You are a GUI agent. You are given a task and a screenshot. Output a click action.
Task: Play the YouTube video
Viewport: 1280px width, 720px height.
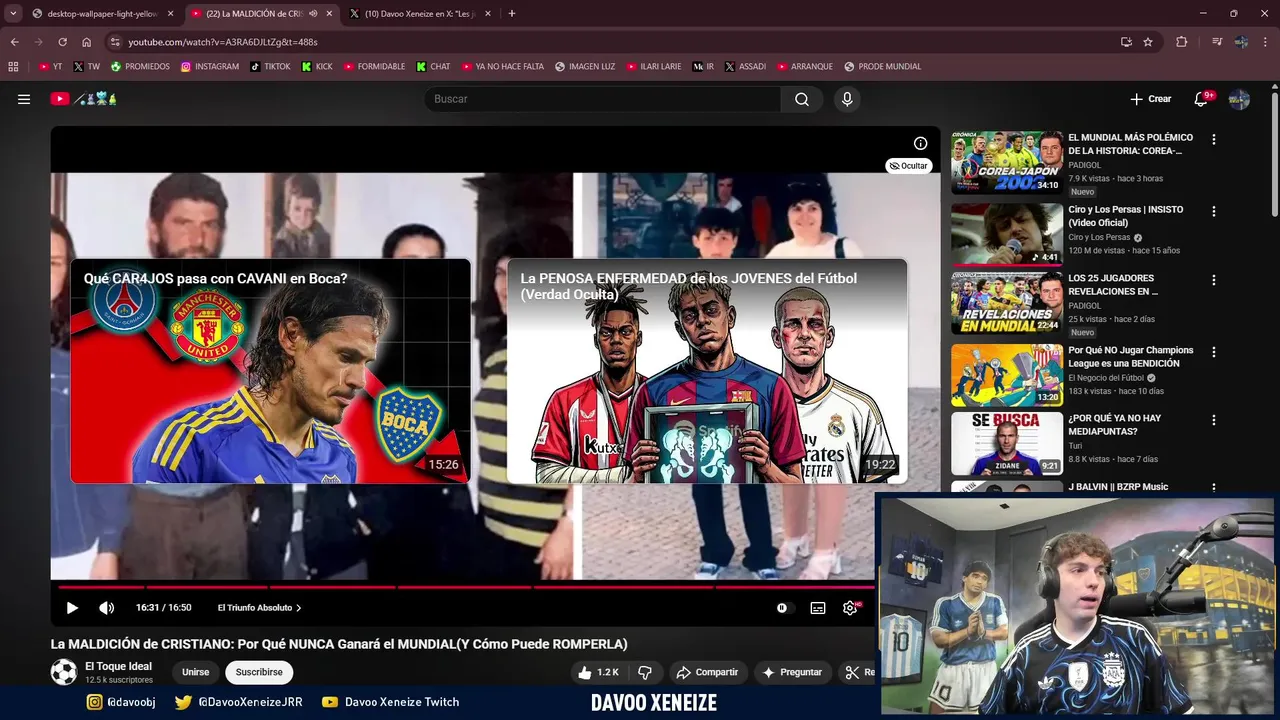[72, 608]
